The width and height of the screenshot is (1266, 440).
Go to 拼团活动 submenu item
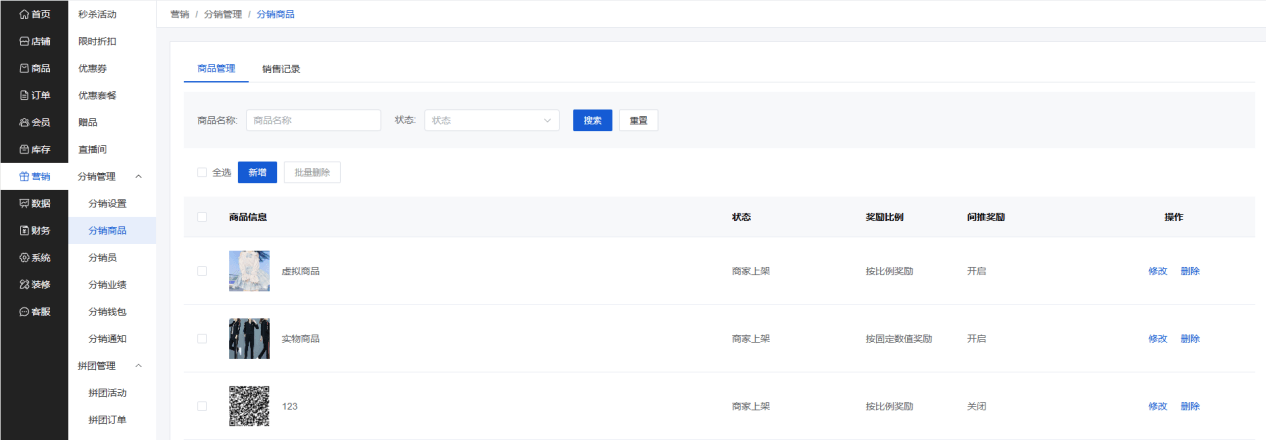107,393
